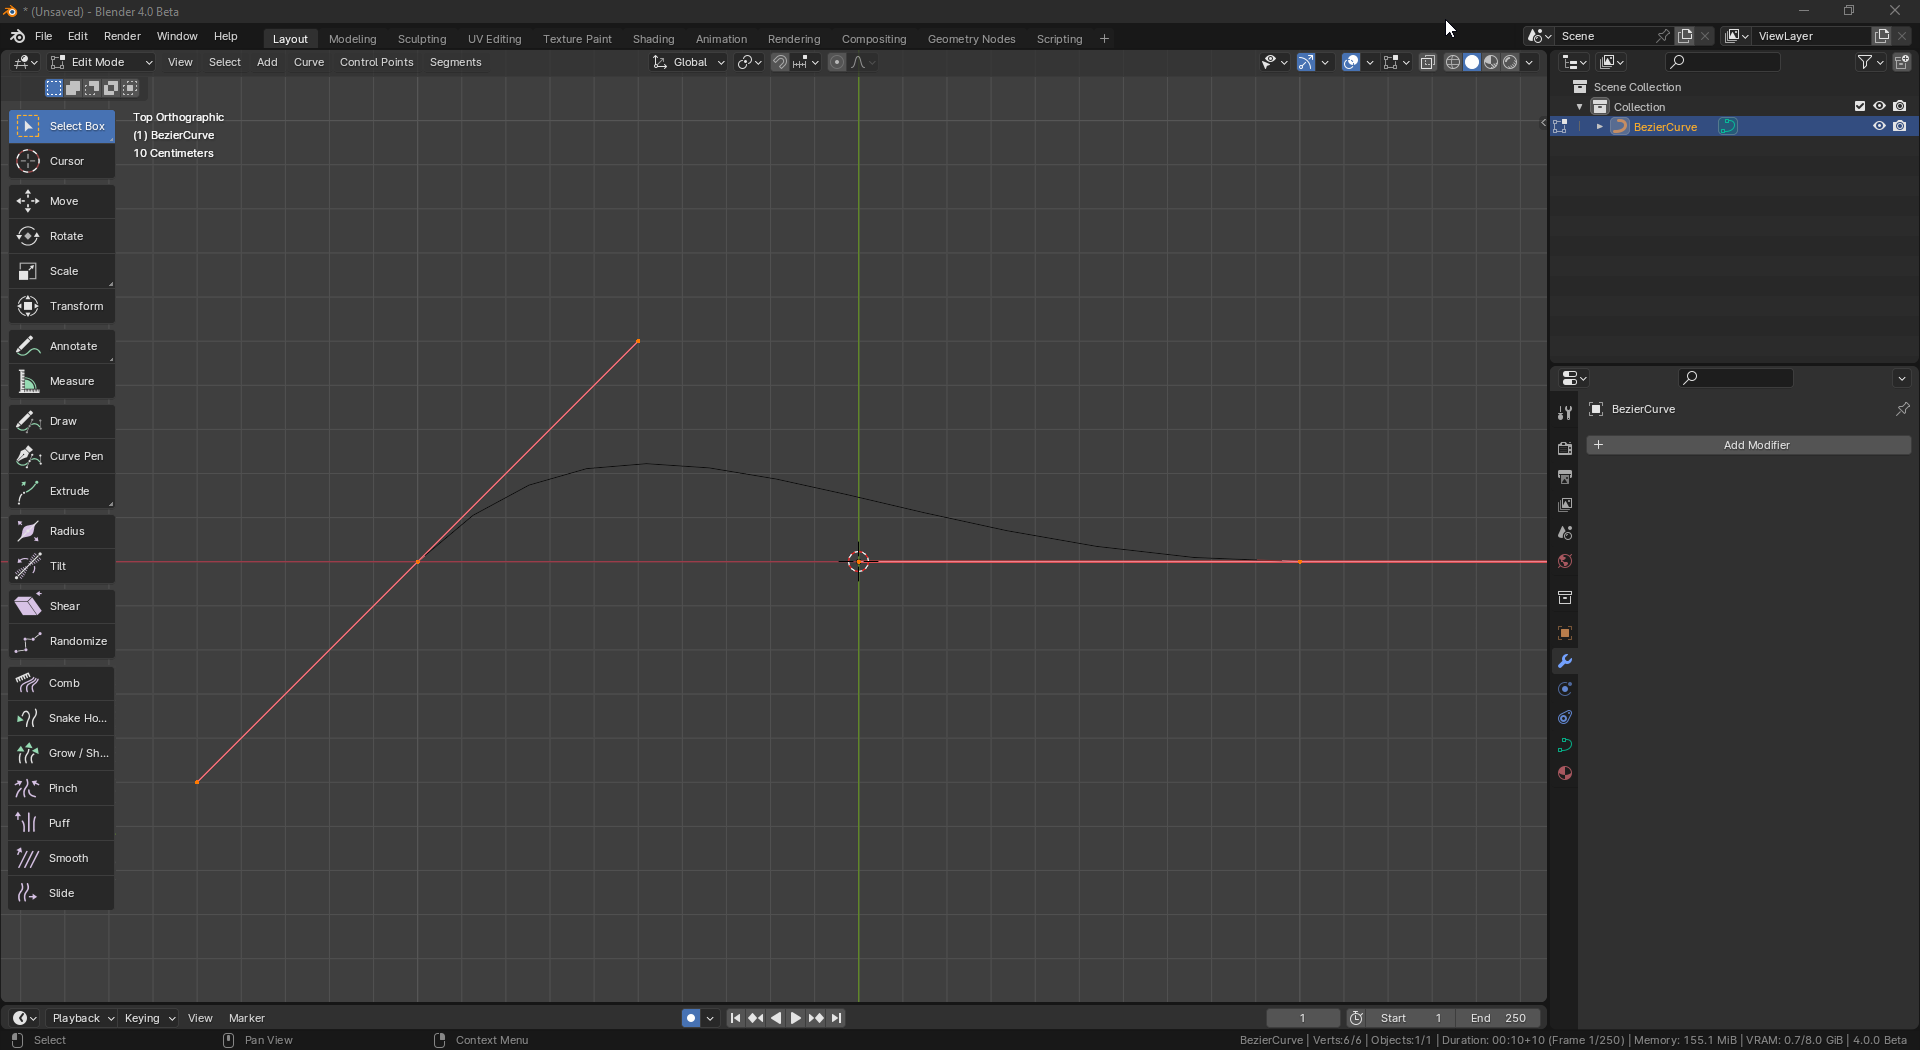1920x1050 pixels.
Task: Play the animation forward
Action: tap(796, 1018)
